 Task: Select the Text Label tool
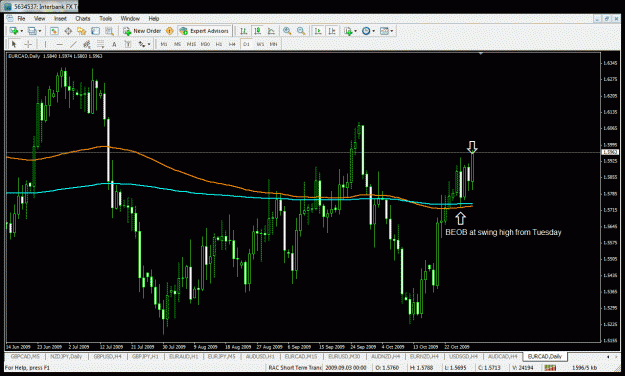click(128, 44)
